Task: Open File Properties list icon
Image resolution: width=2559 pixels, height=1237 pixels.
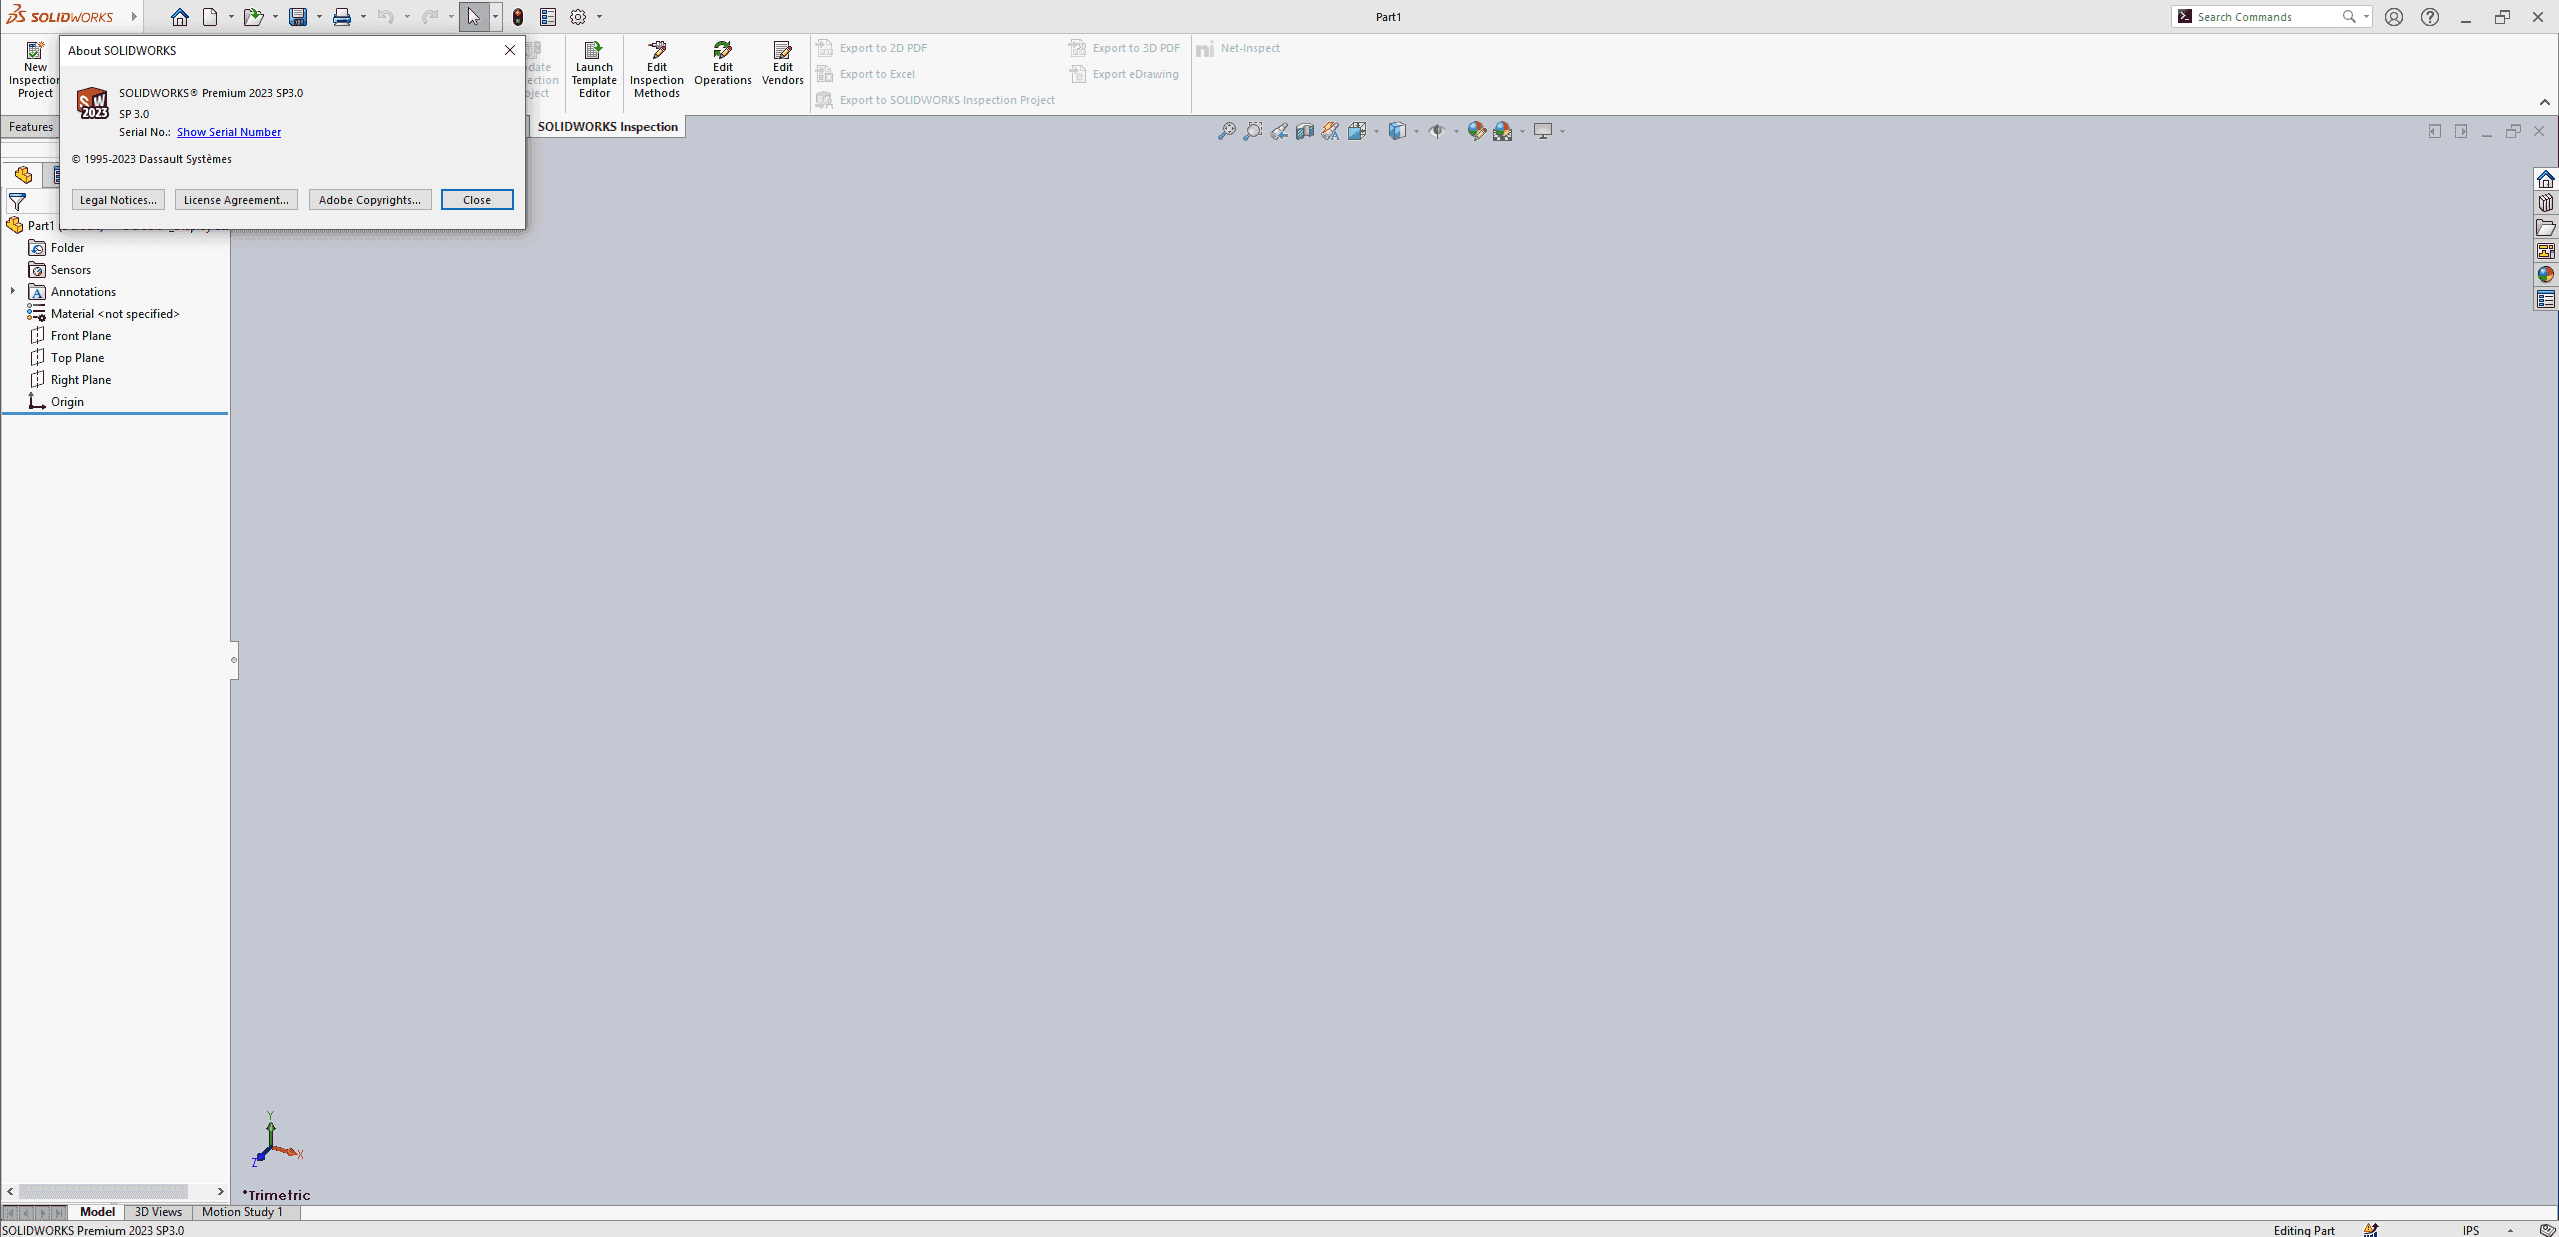Action: point(548,17)
